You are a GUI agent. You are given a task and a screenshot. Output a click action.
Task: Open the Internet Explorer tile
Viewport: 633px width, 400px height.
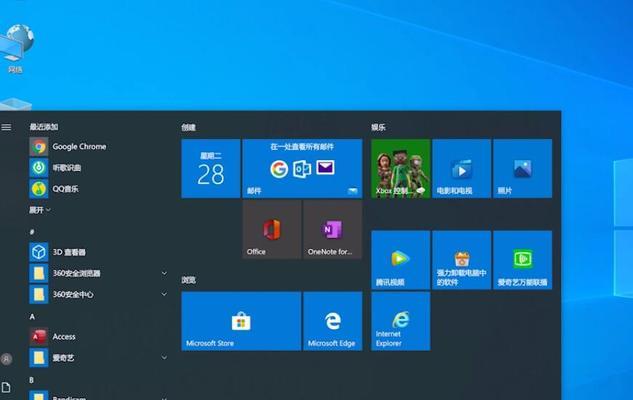400,321
